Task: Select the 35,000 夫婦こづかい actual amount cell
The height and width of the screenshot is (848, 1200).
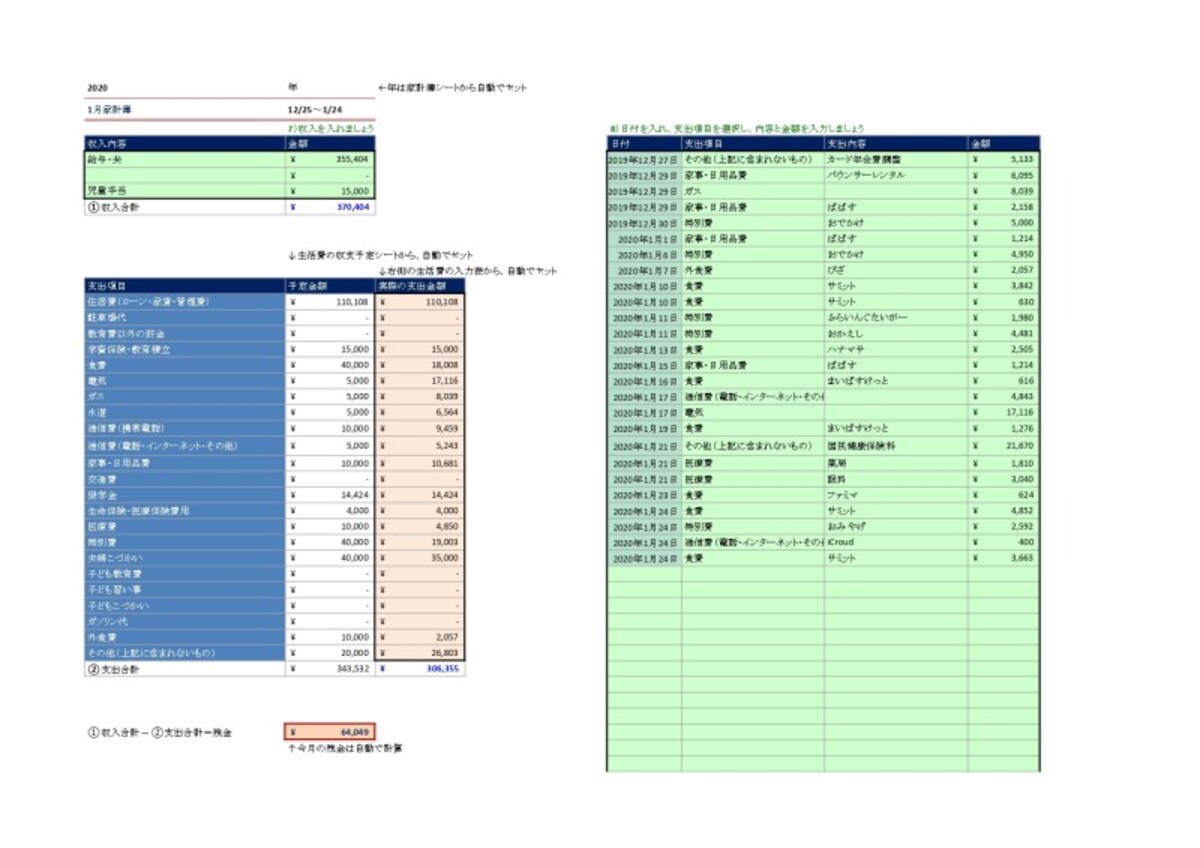Action: click(x=420, y=557)
